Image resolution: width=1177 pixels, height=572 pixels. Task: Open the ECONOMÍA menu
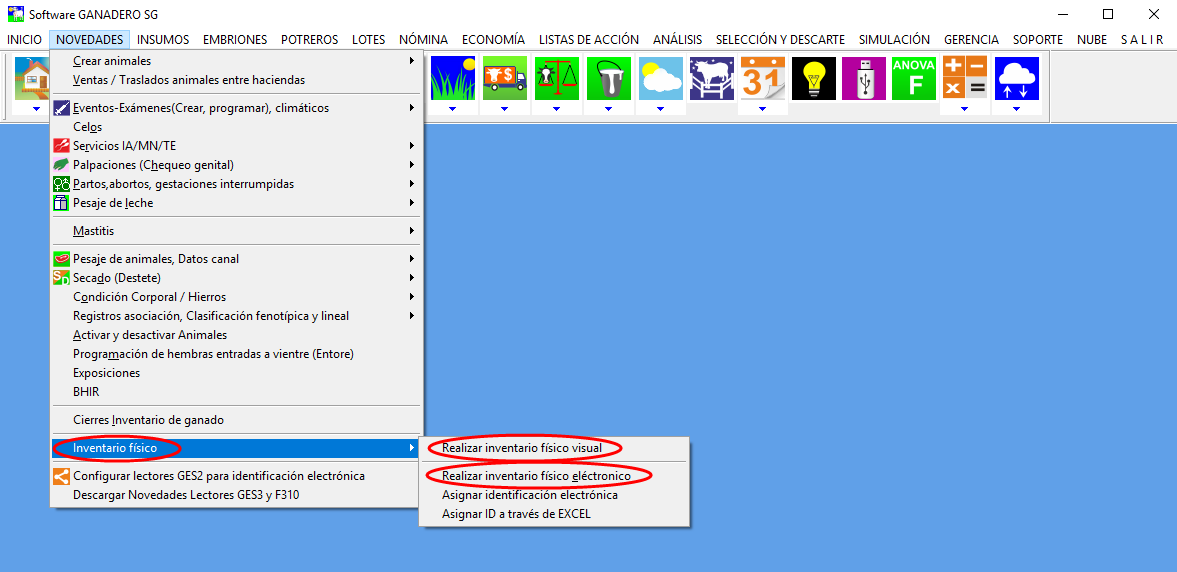493,40
